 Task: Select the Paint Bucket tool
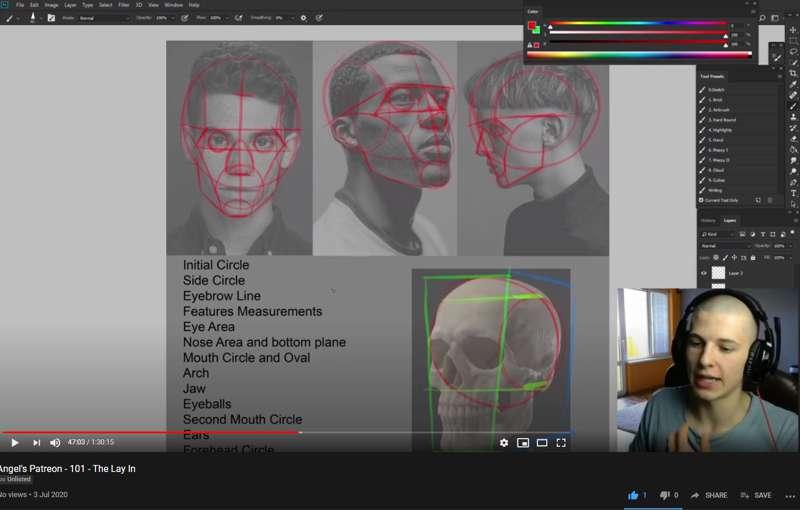tap(793, 150)
